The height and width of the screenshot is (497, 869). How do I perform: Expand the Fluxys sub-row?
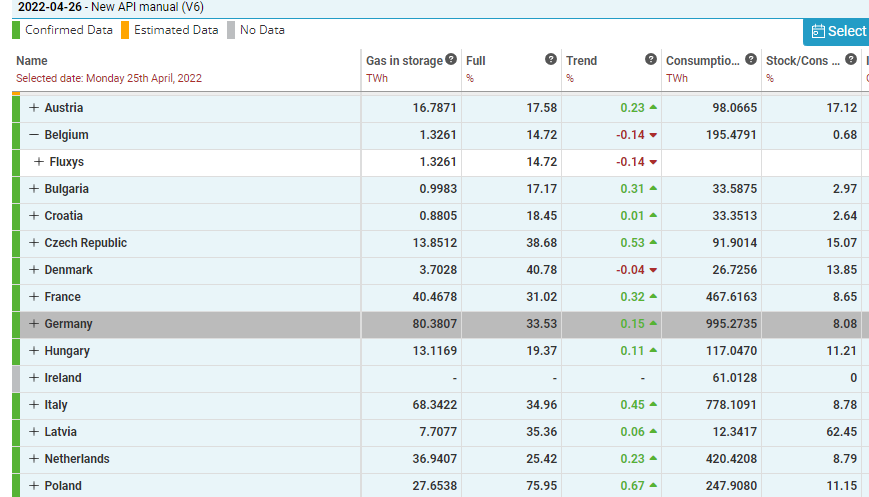click(x=38, y=162)
